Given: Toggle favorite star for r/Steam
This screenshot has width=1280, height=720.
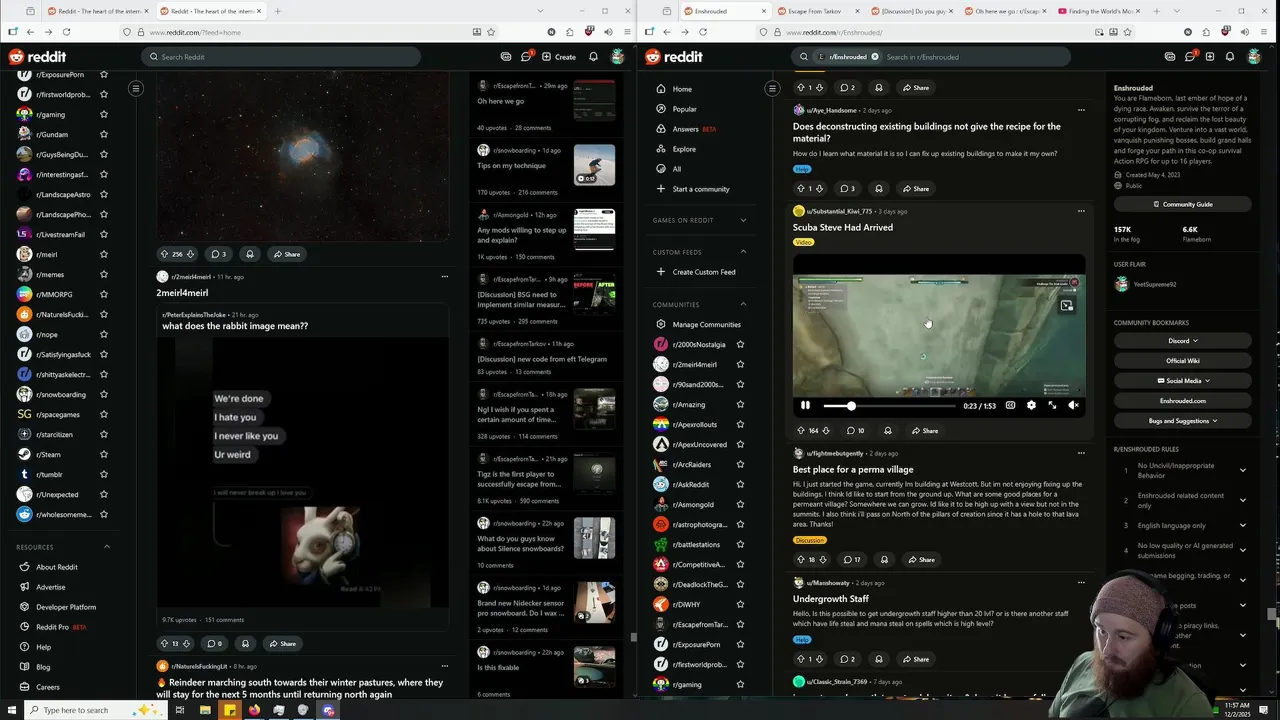Looking at the screenshot, I should 103,455.
